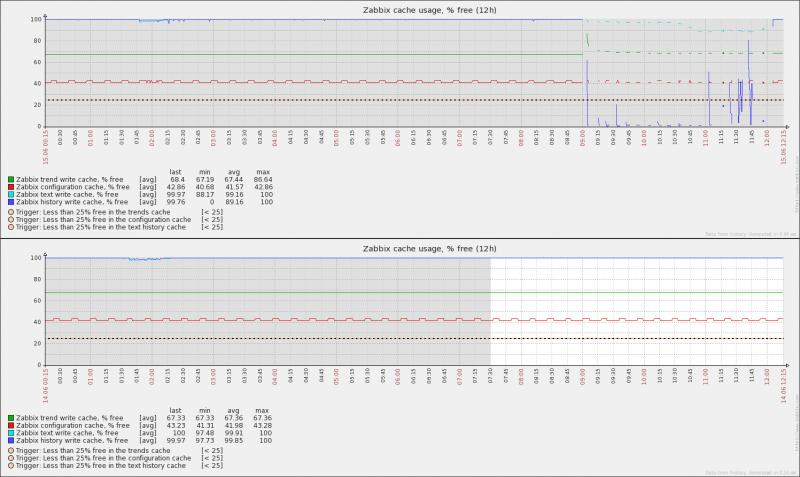Click the text history cache trigger circle icon in the 15.06 graph
Image resolution: width=800 pixels, height=477 pixels.
pyautogui.click(x=11, y=227)
